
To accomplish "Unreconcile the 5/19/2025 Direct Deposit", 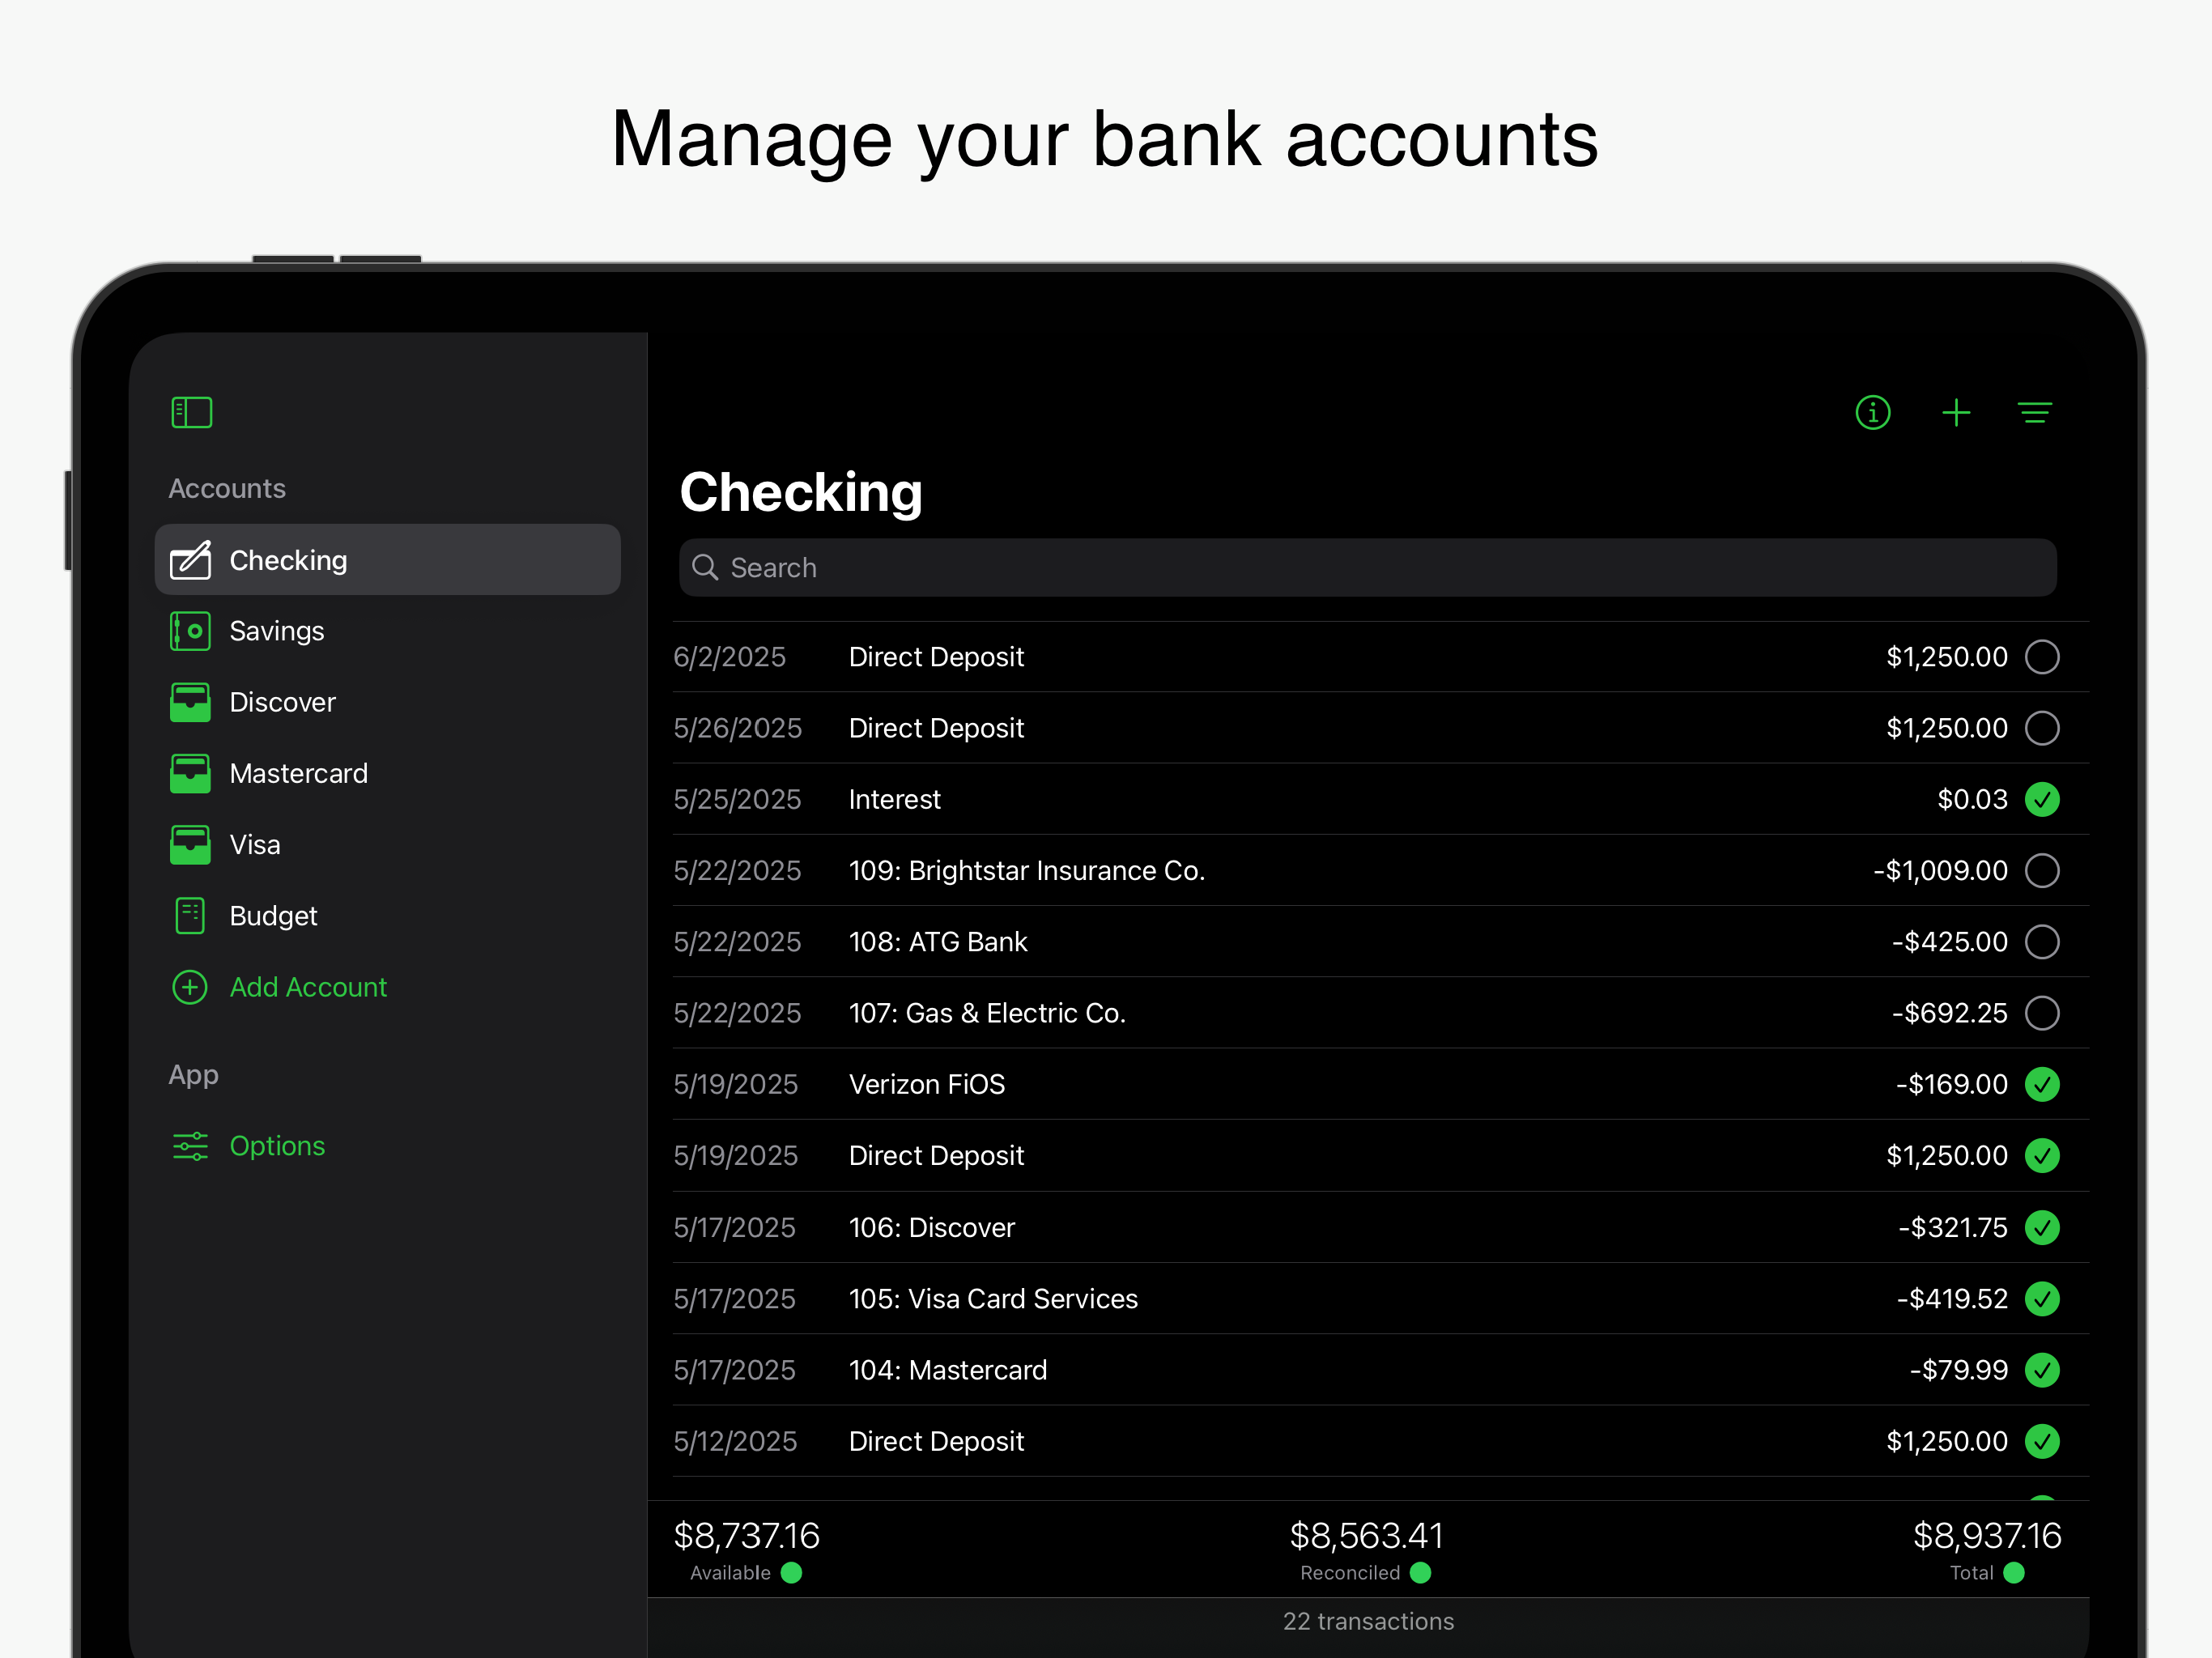I will (x=2041, y=1155).
